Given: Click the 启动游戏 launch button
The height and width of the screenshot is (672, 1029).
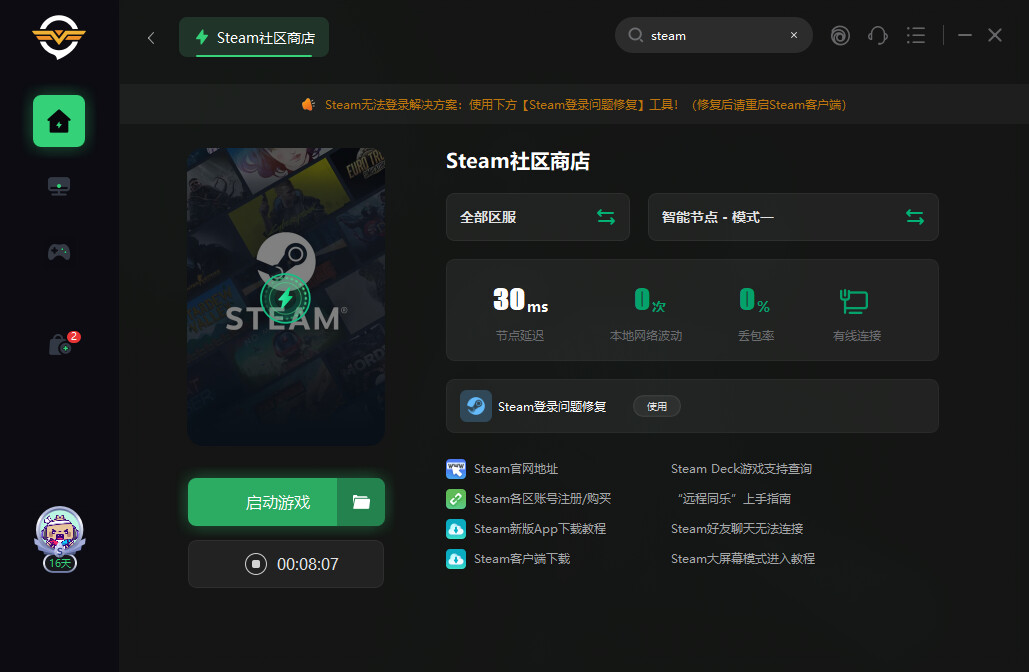Looking at the screenshot, I should (x=262, y=502).
